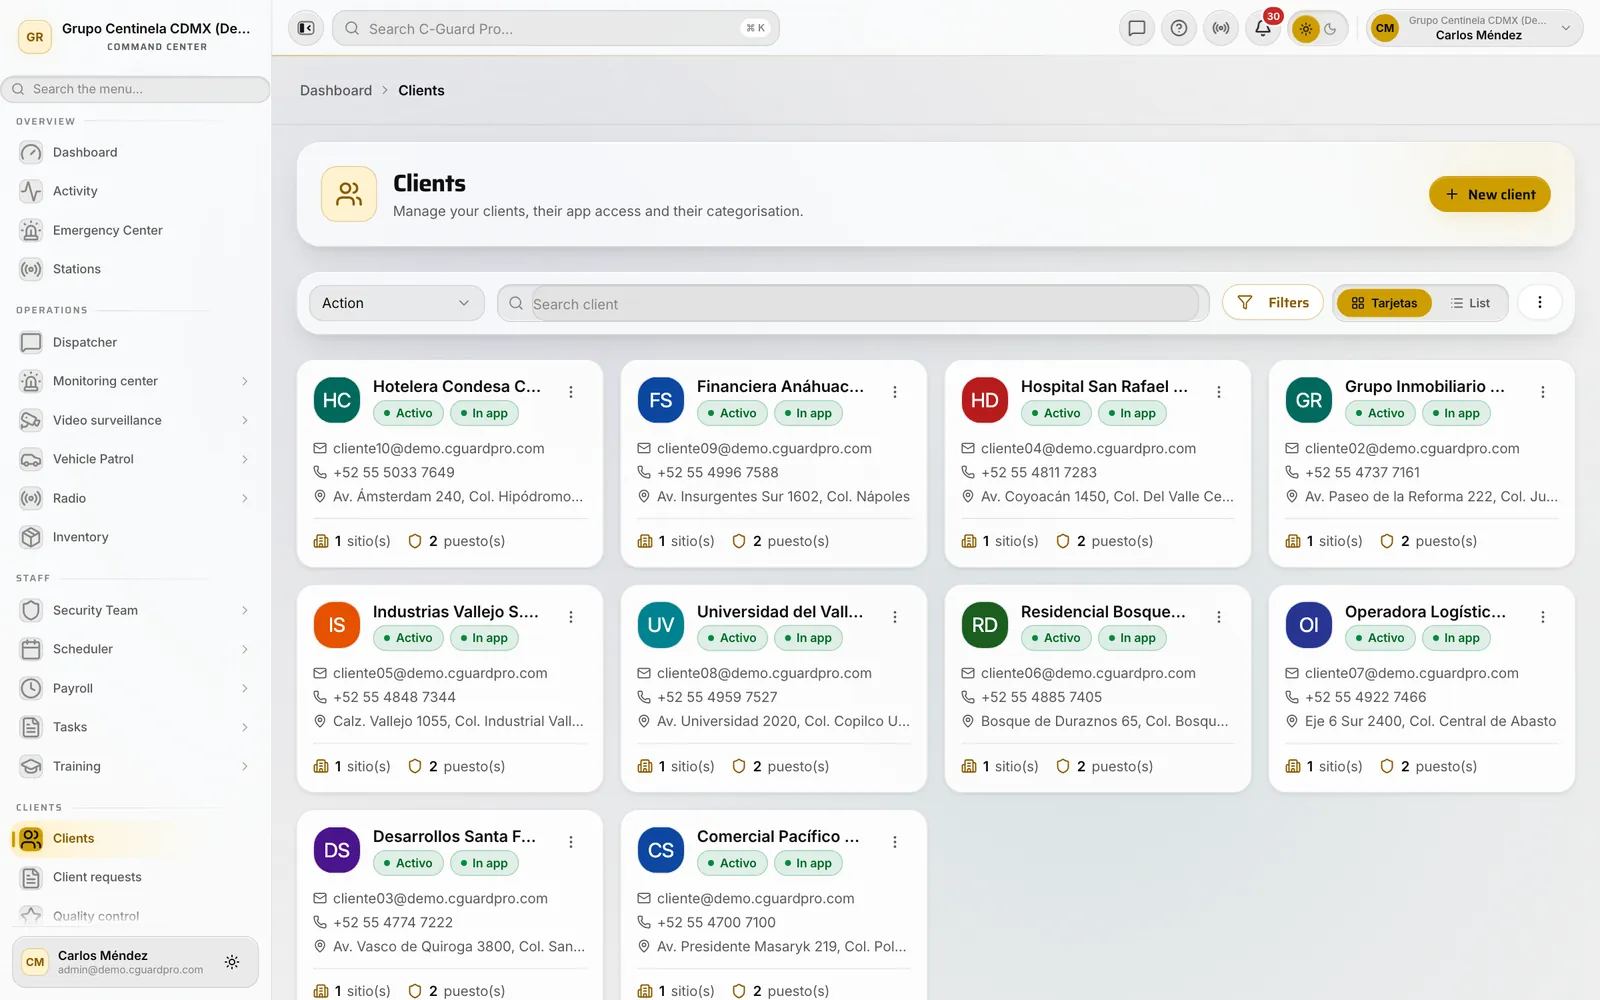The width and height of the screenshot is (1600, 1000).
Task: Open the help question mark icon
Action: [1179, 28]
